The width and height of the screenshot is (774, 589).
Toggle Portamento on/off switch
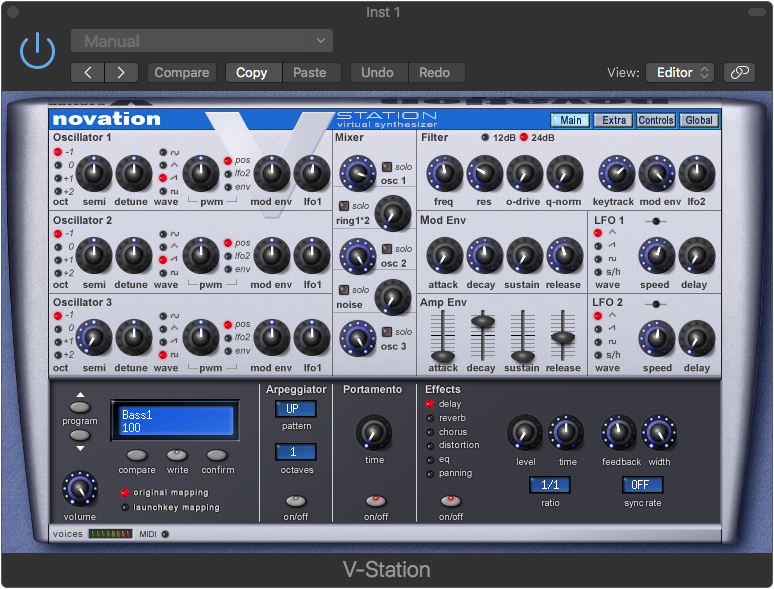(x=376, y=501)
